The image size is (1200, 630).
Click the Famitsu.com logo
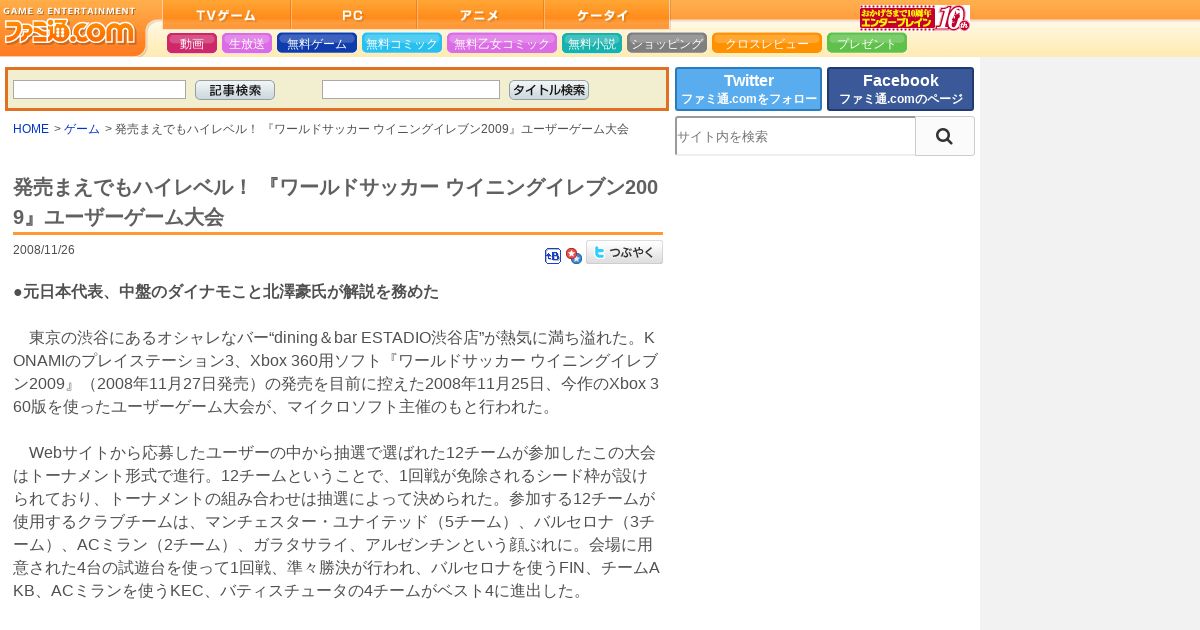[69, 27]
